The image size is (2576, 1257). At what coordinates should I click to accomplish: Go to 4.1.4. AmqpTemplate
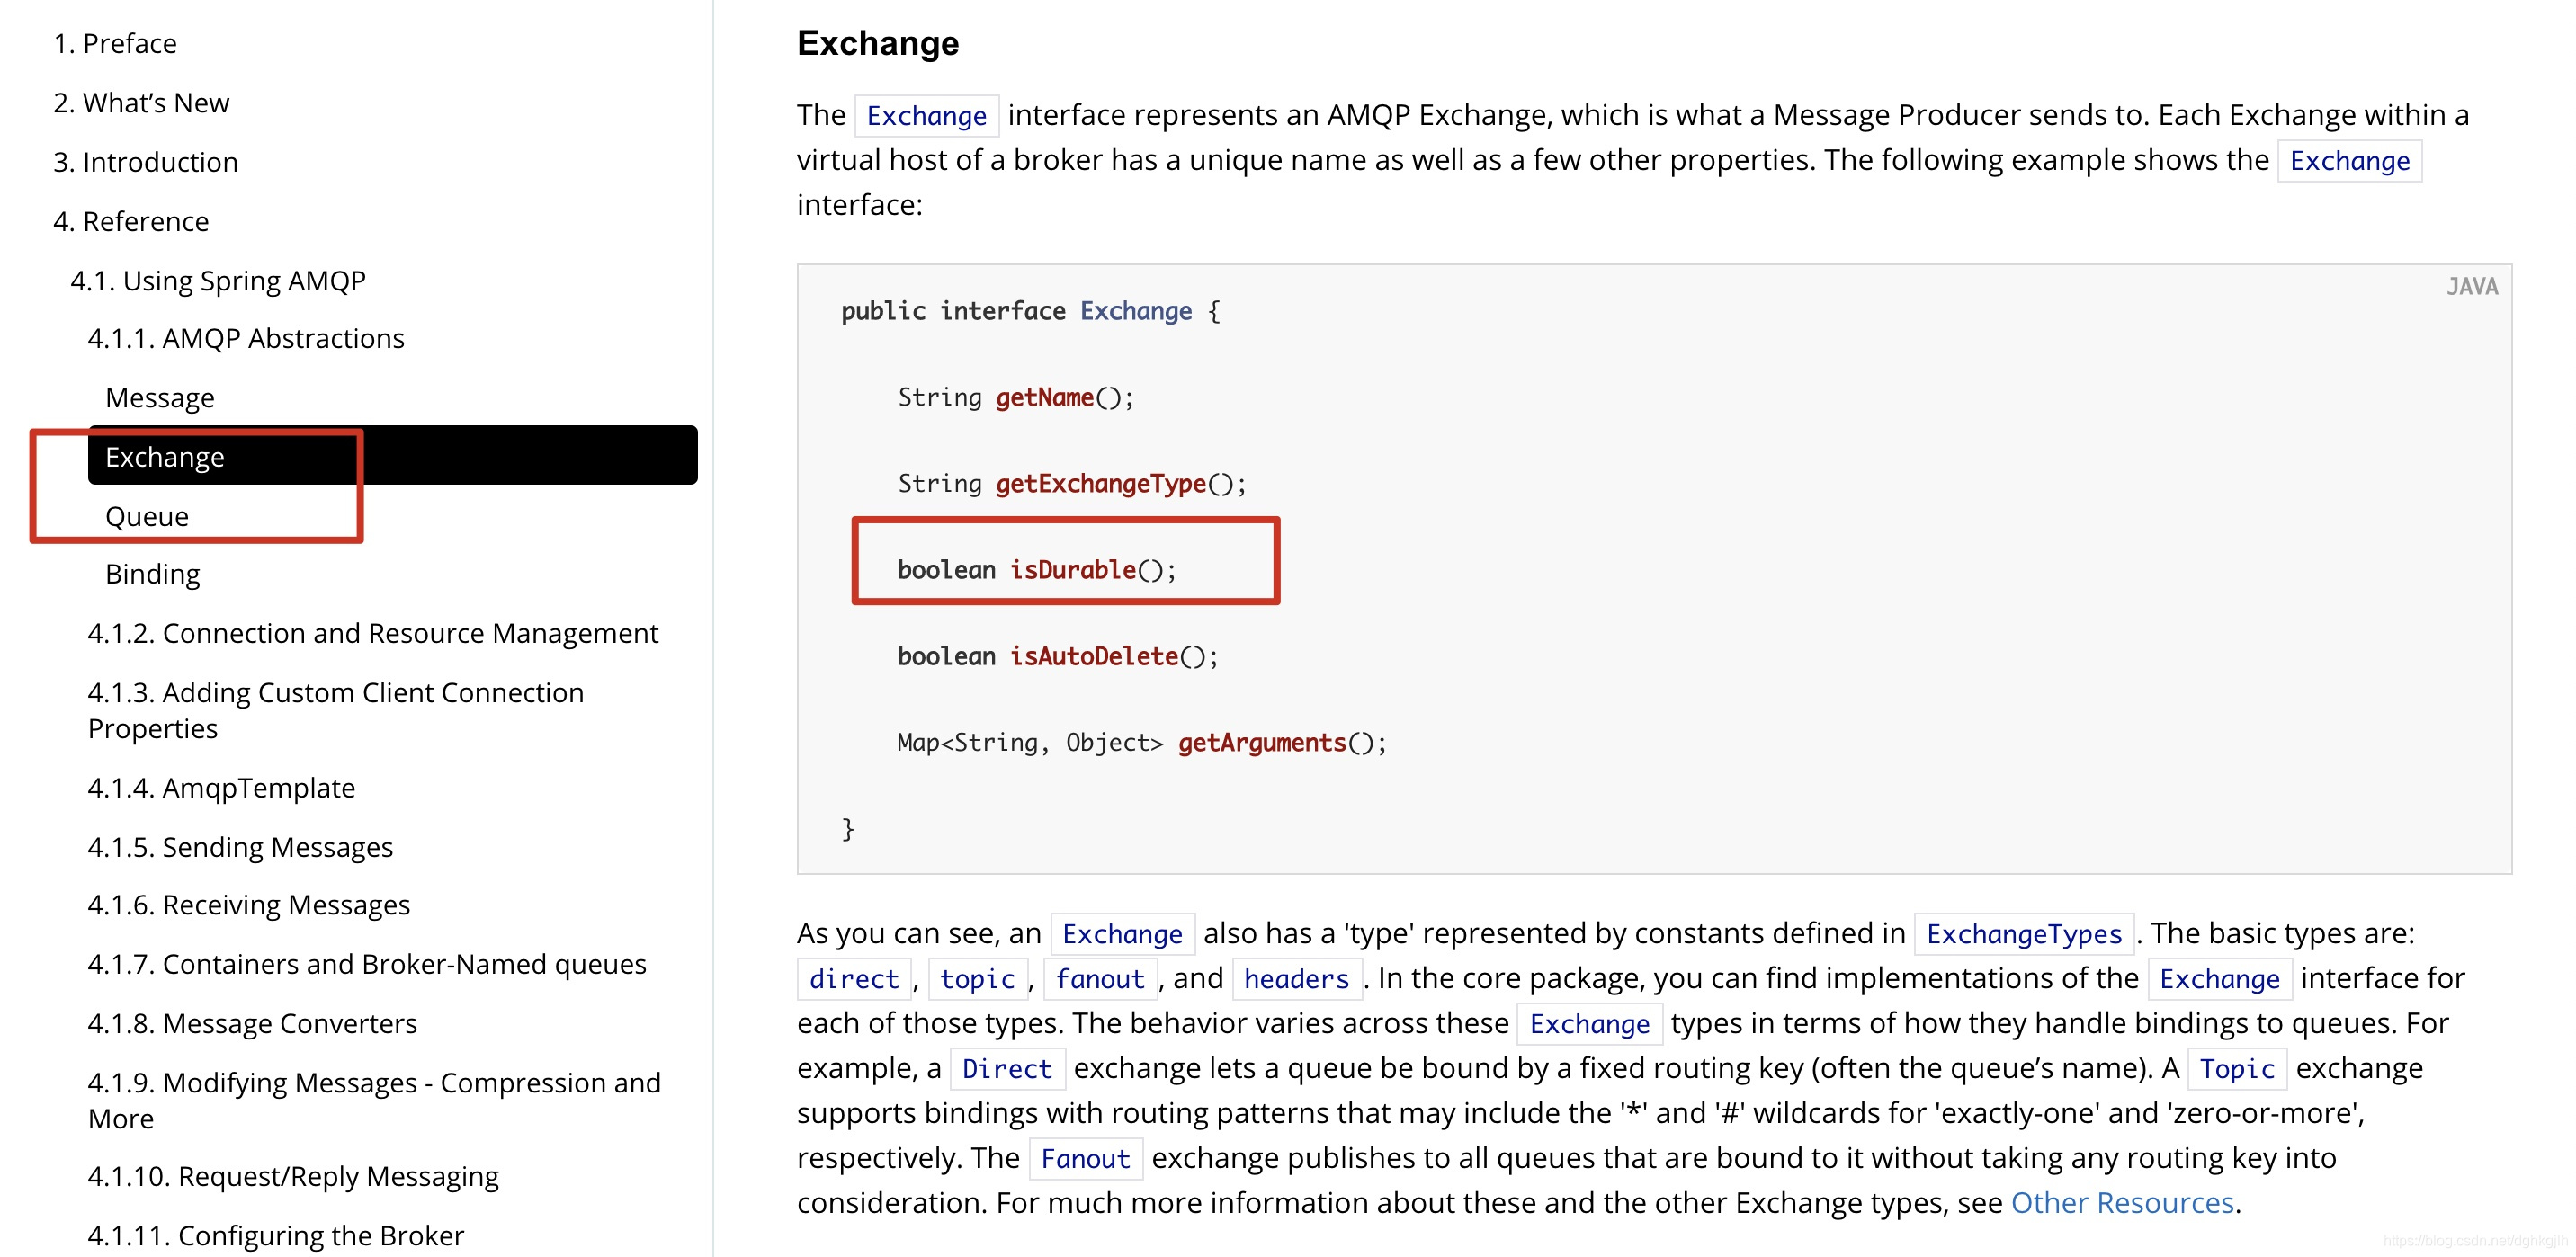tap(221, 788)
